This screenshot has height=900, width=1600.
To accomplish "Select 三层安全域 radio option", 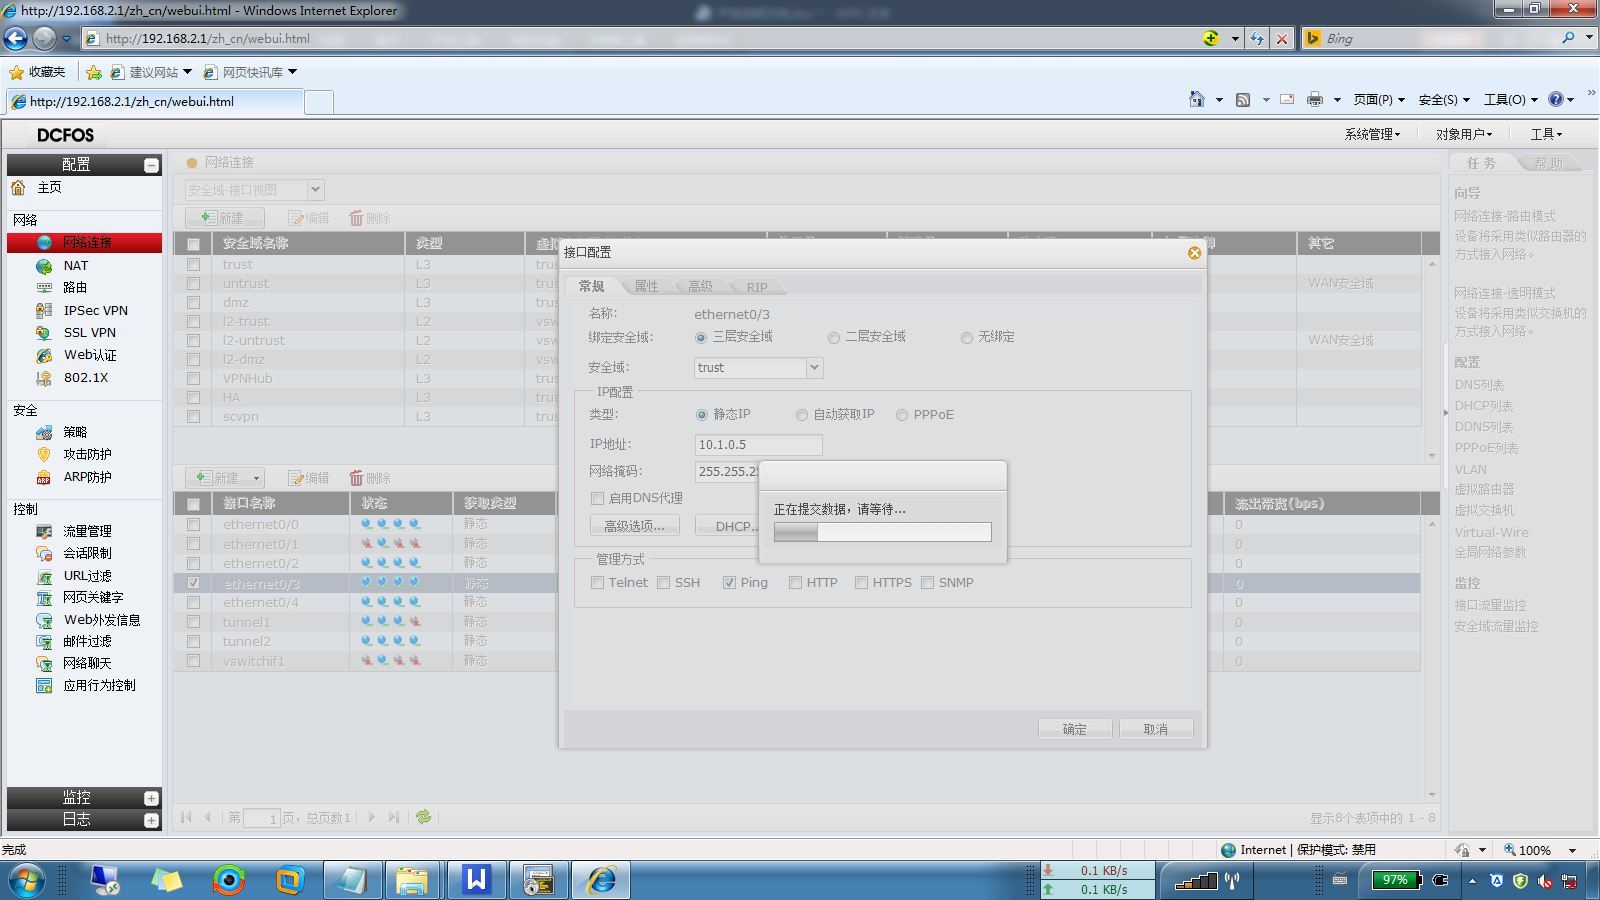I will [x=701, y=338].
